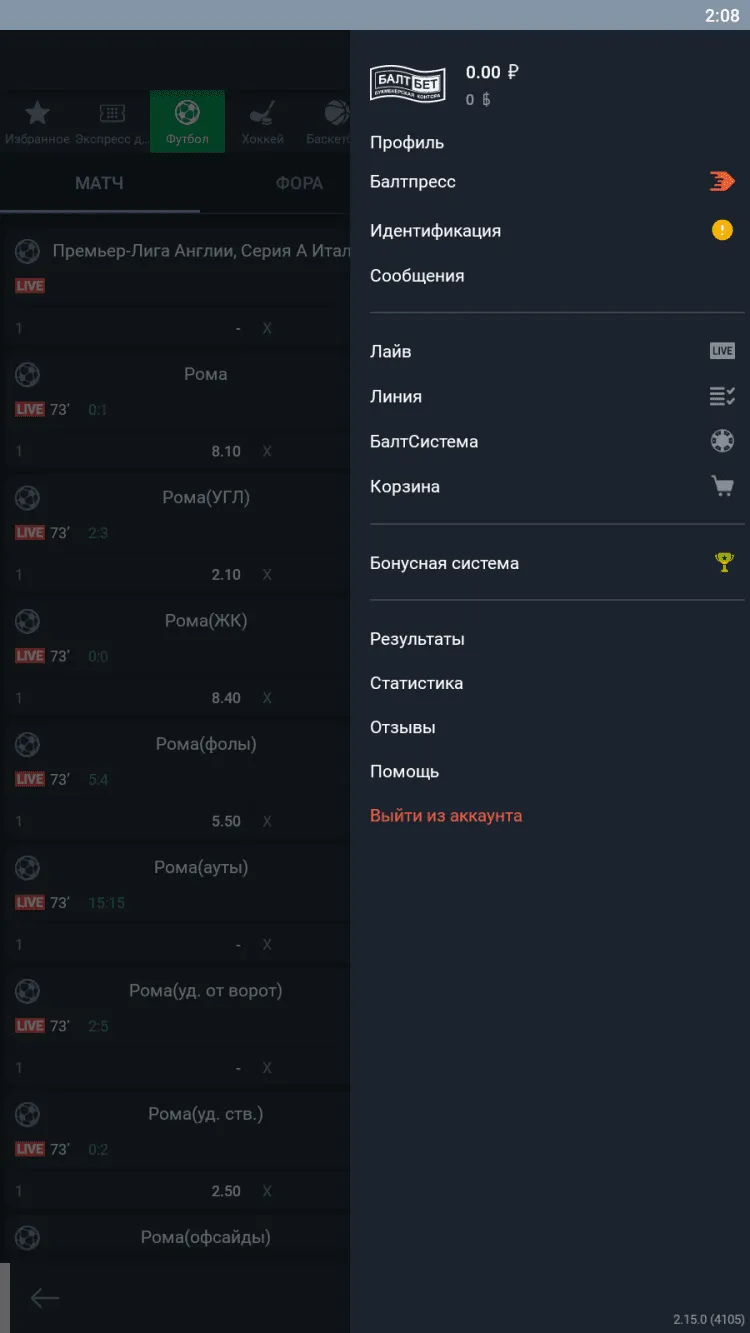Switch to the МАТЧ tab
750x1333 pixels.
click(99, 184)
